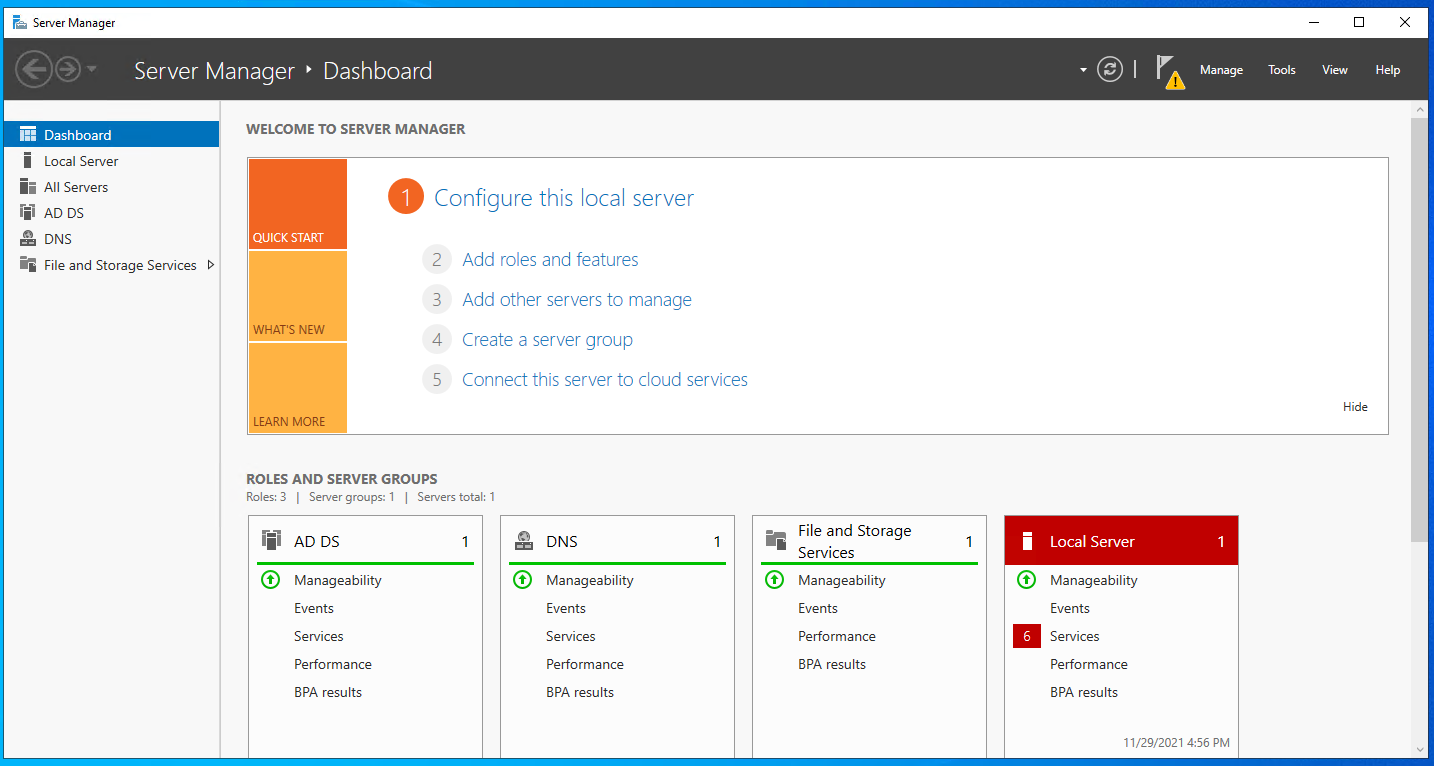Click the Local Server sidebar icon
This screenshot has width=1434, height=766.
pos(28,161)
